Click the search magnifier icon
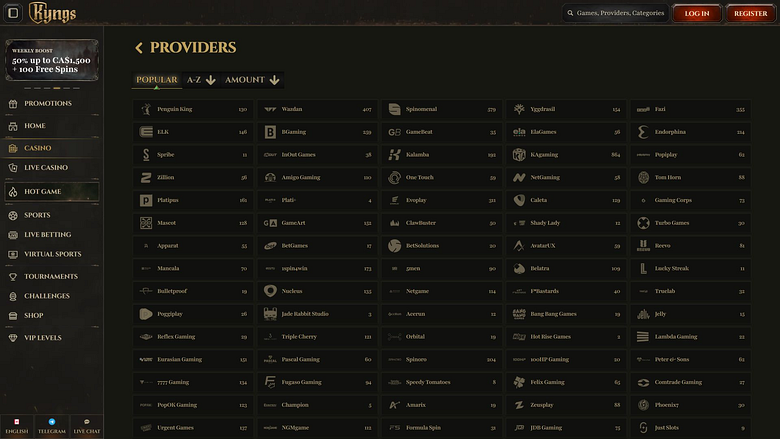780x439 pixels. 570,13
